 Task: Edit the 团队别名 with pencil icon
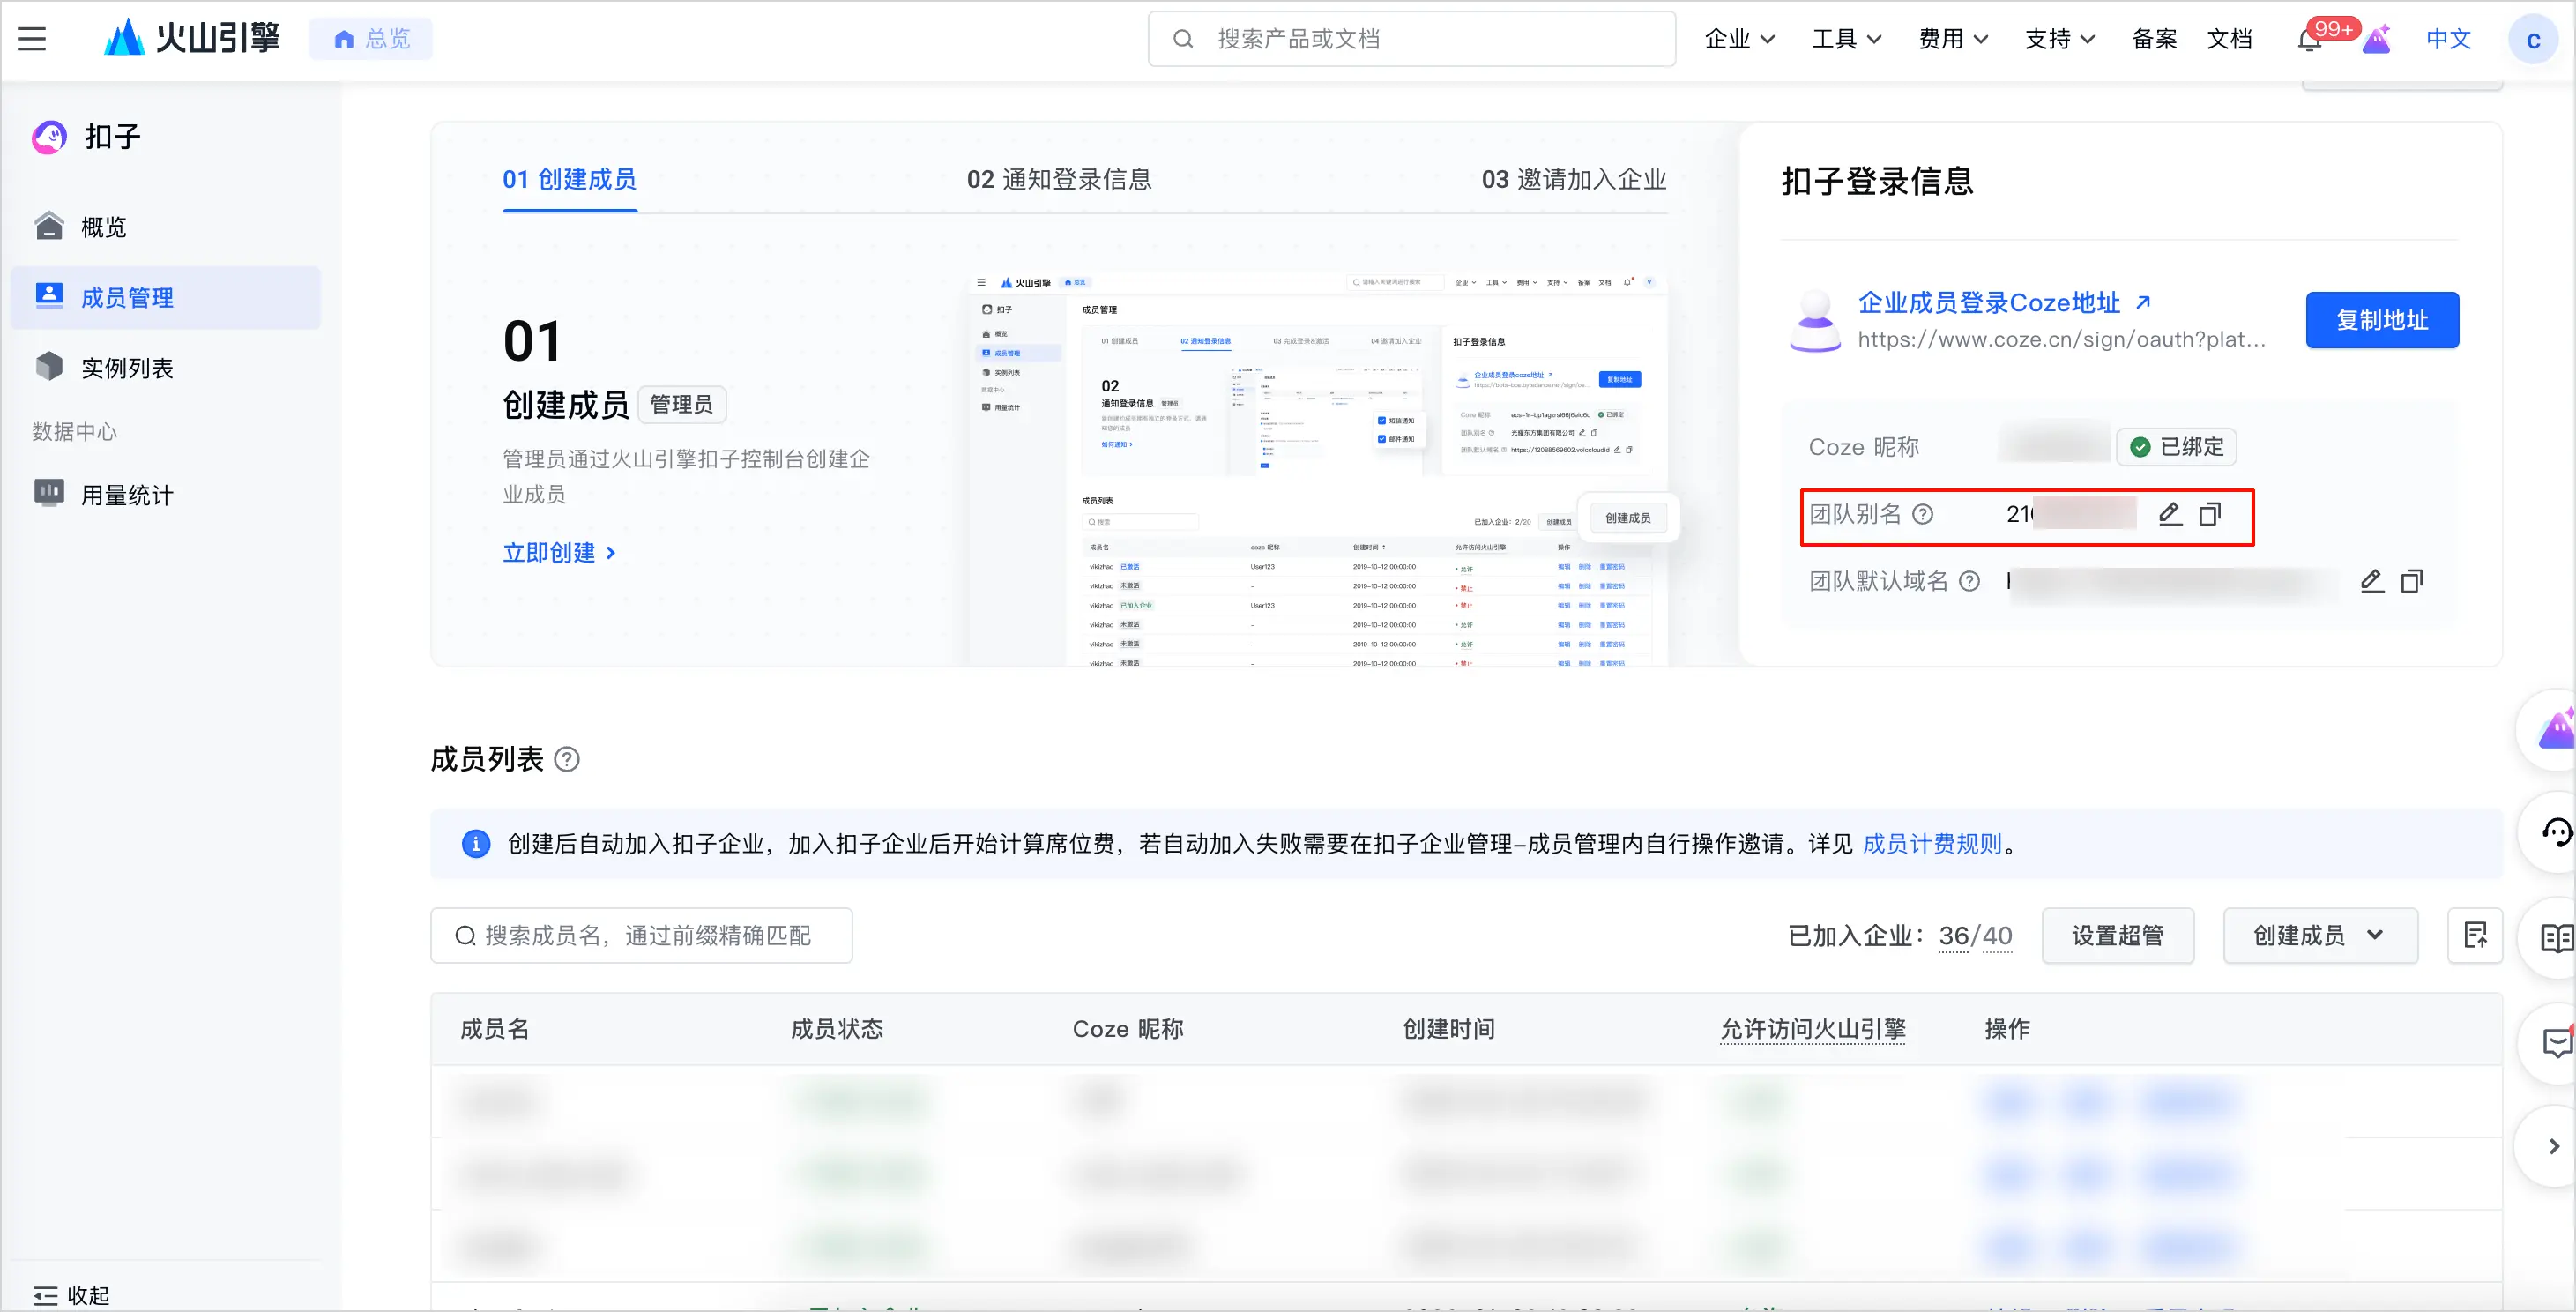2169,514
